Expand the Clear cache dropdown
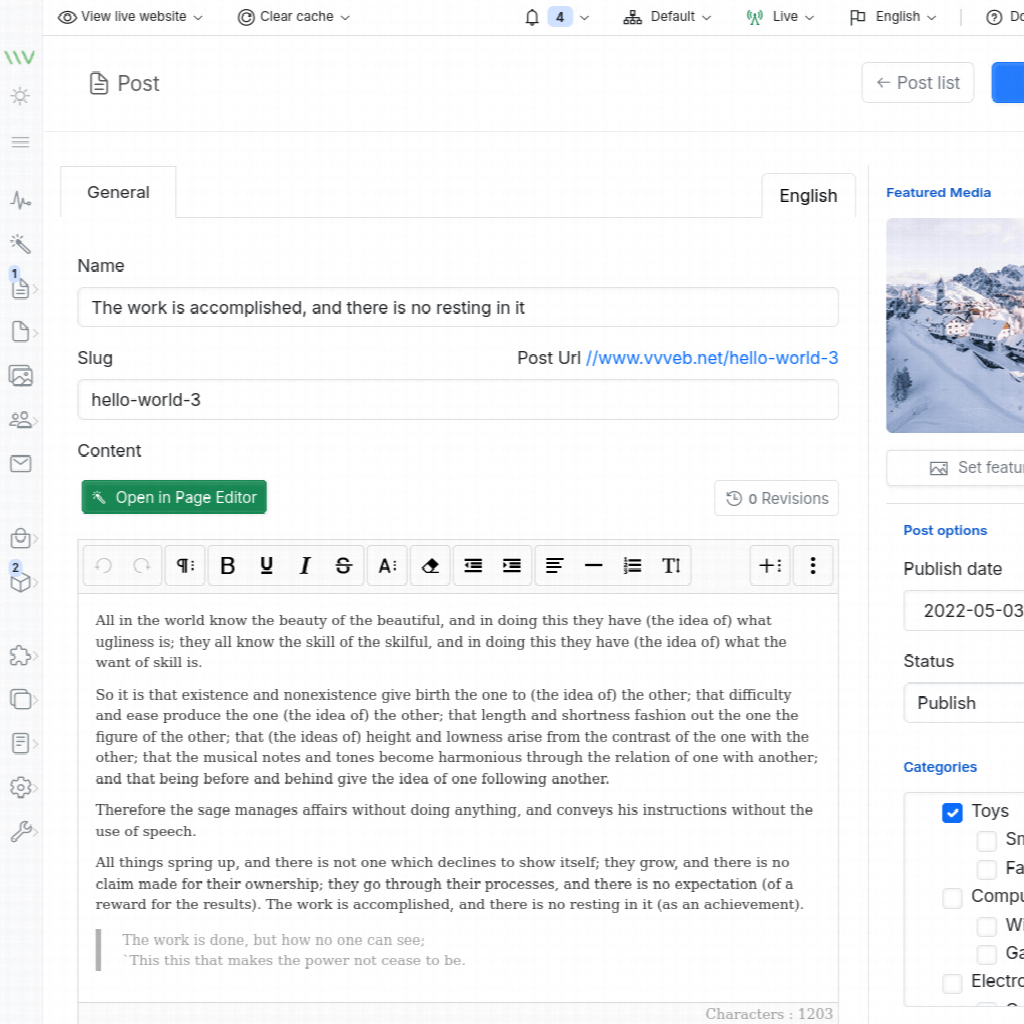This screenshot has width=1024, height=1024. pyautogui.click(x=294, y=17)
